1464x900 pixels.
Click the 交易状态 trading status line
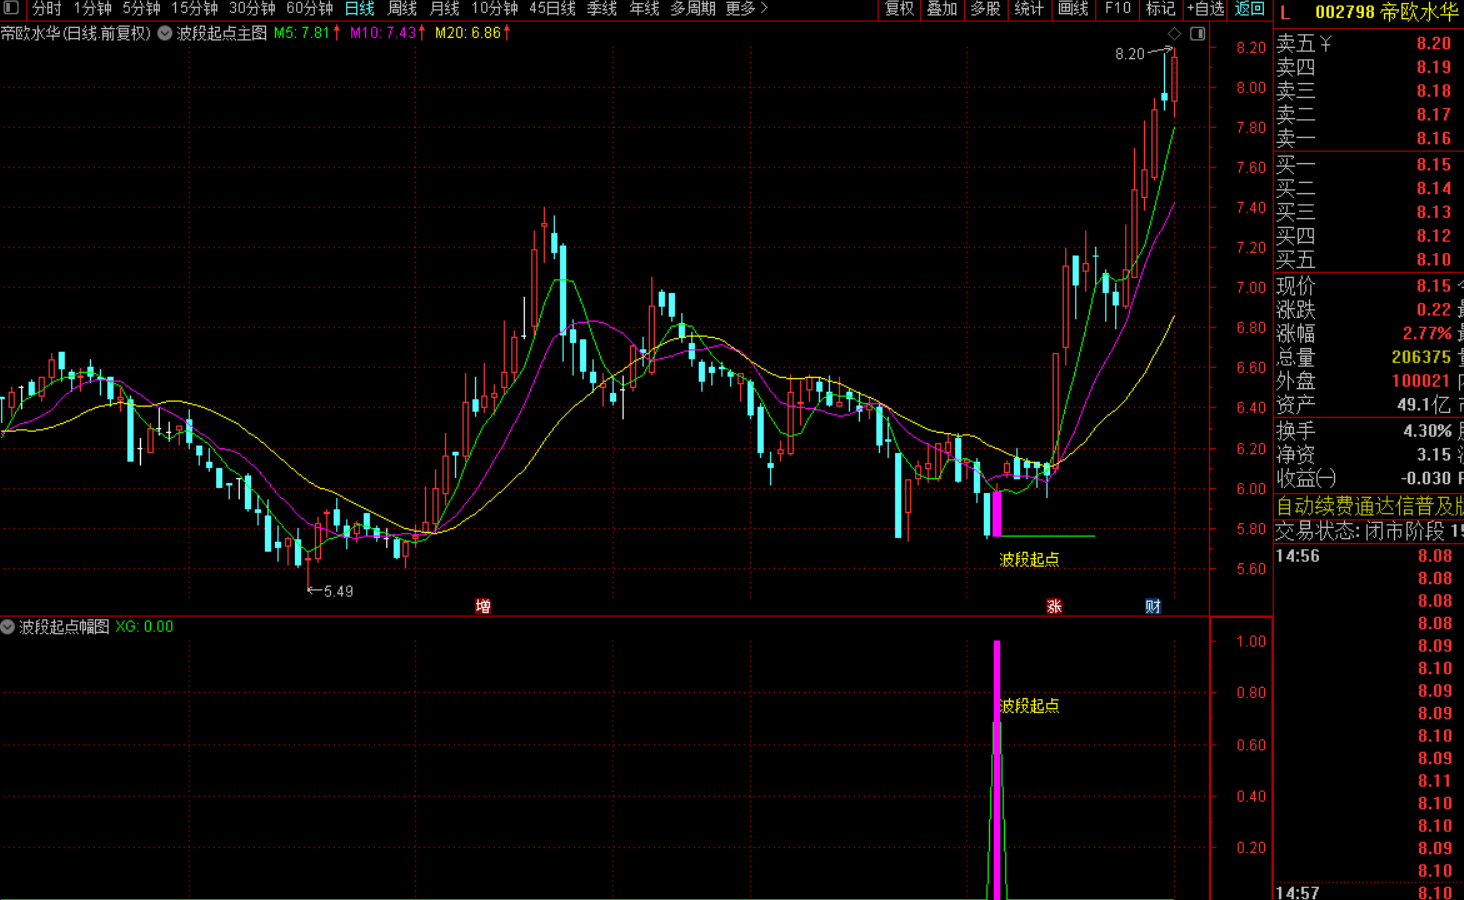click(x=1369, y=531)
